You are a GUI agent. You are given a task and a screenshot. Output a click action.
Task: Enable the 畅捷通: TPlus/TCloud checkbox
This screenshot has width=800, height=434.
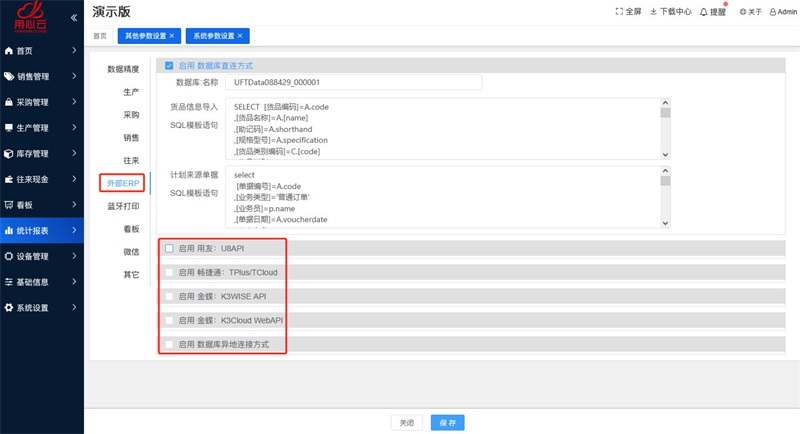click(169, 272)
